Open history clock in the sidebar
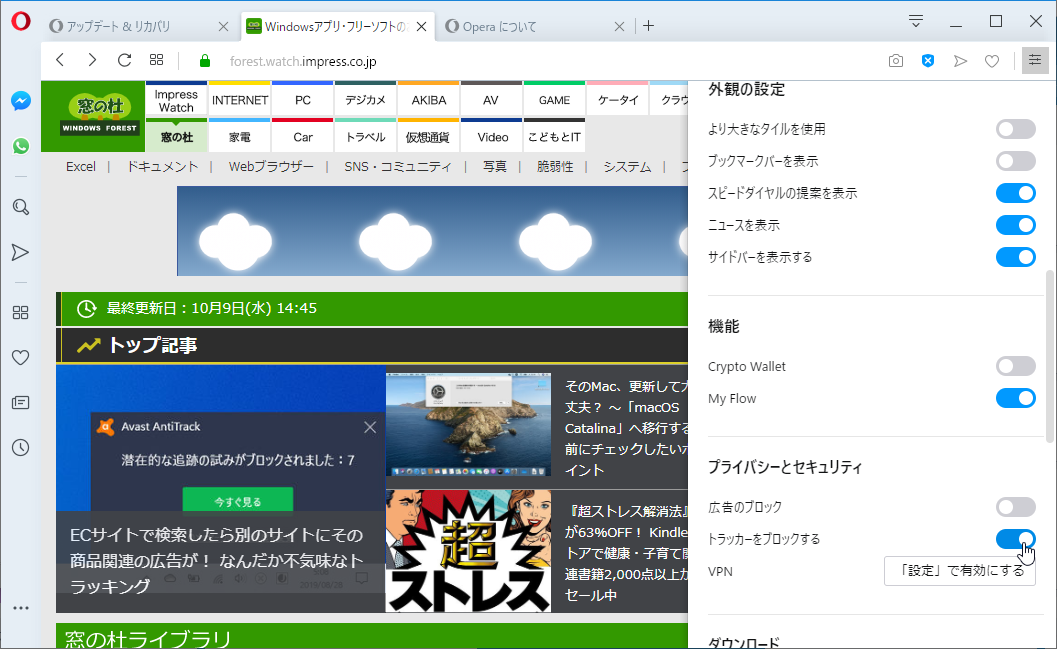 (x=21, y=447)
